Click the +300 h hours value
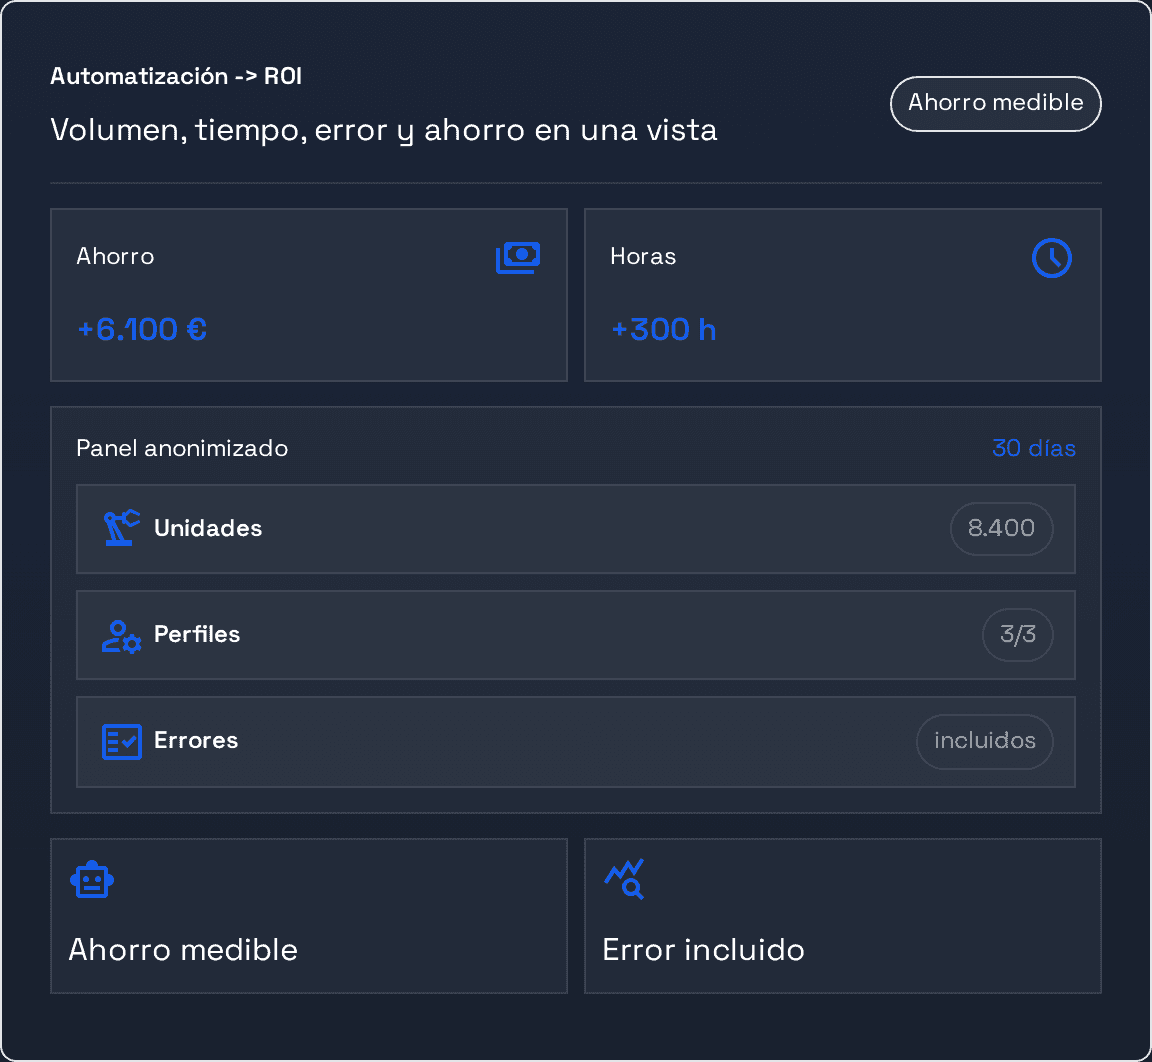This screenshot has width=1152, height=1062. pos(663,329)
